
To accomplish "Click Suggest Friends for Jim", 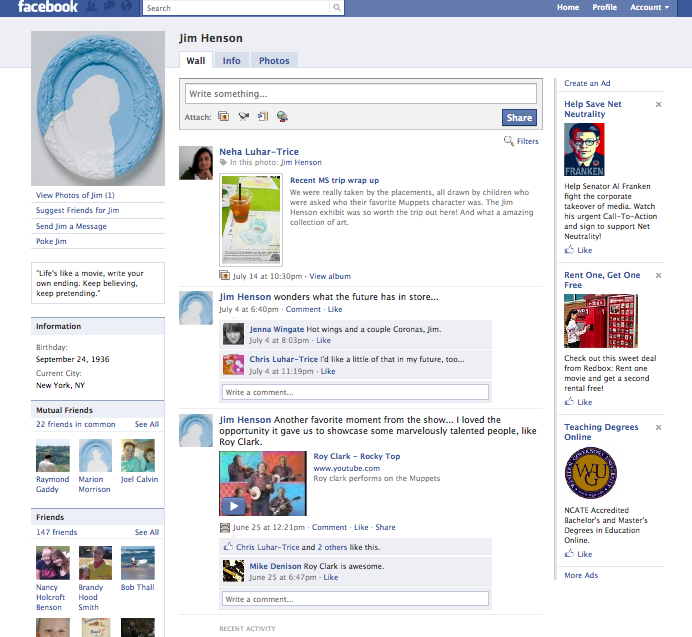I will (x=77, y=210).
